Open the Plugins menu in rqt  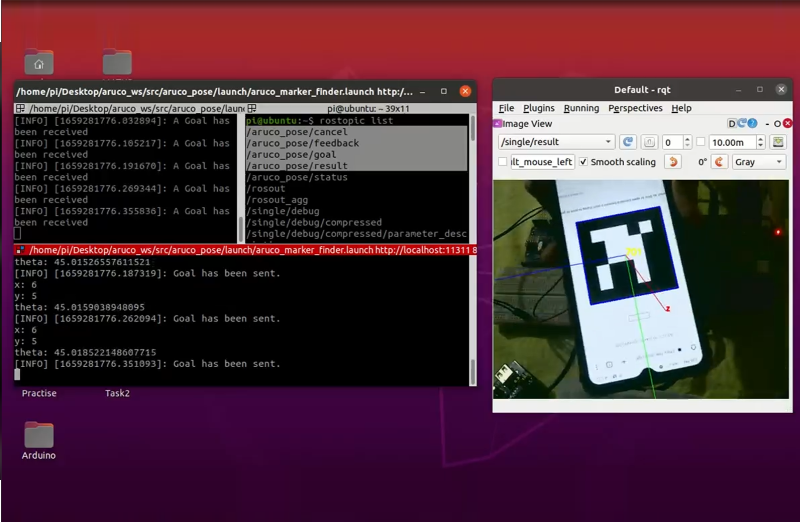click(x=539, y=108)
